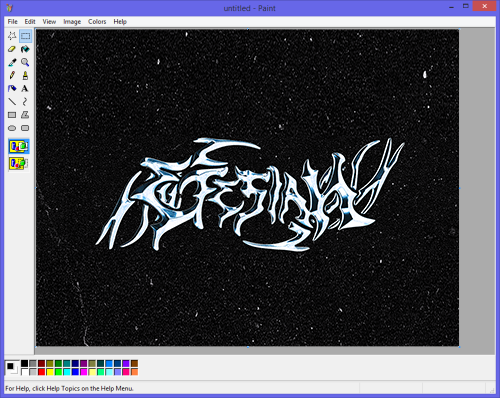Close the Paint window
The image size is (500, 398).
coord(485,6)
